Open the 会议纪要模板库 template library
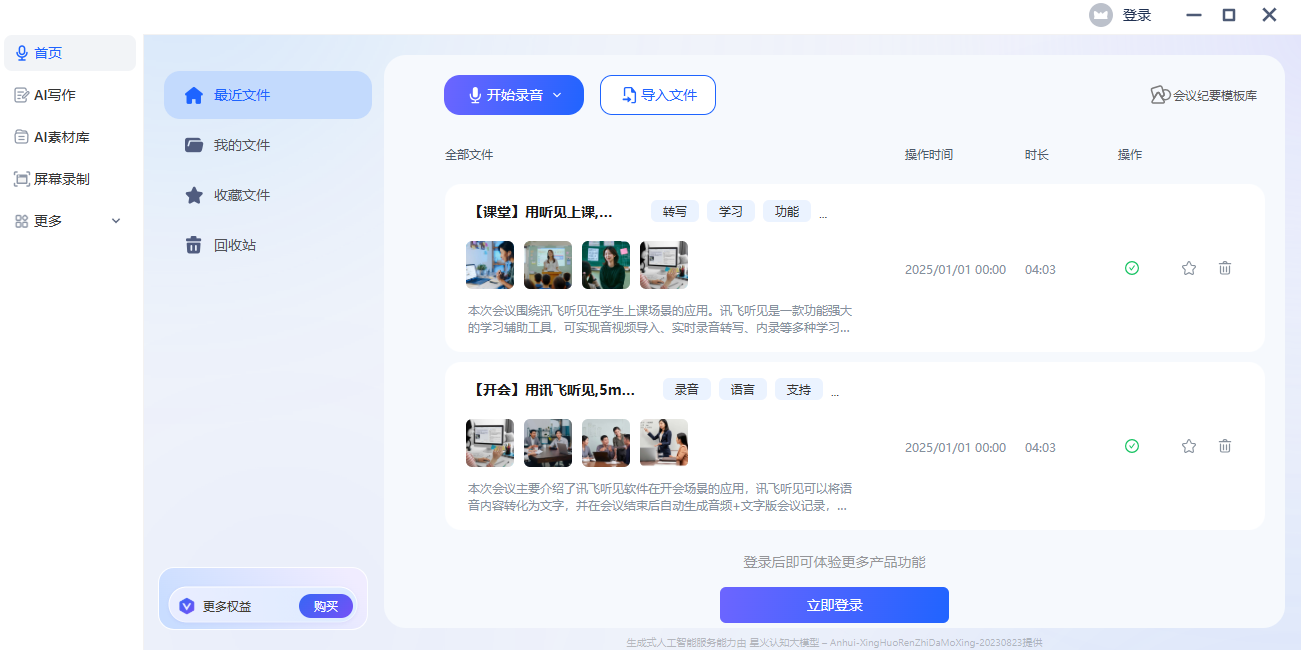The width and height of the screenshot is (1301, 650). coord(1204,95)
